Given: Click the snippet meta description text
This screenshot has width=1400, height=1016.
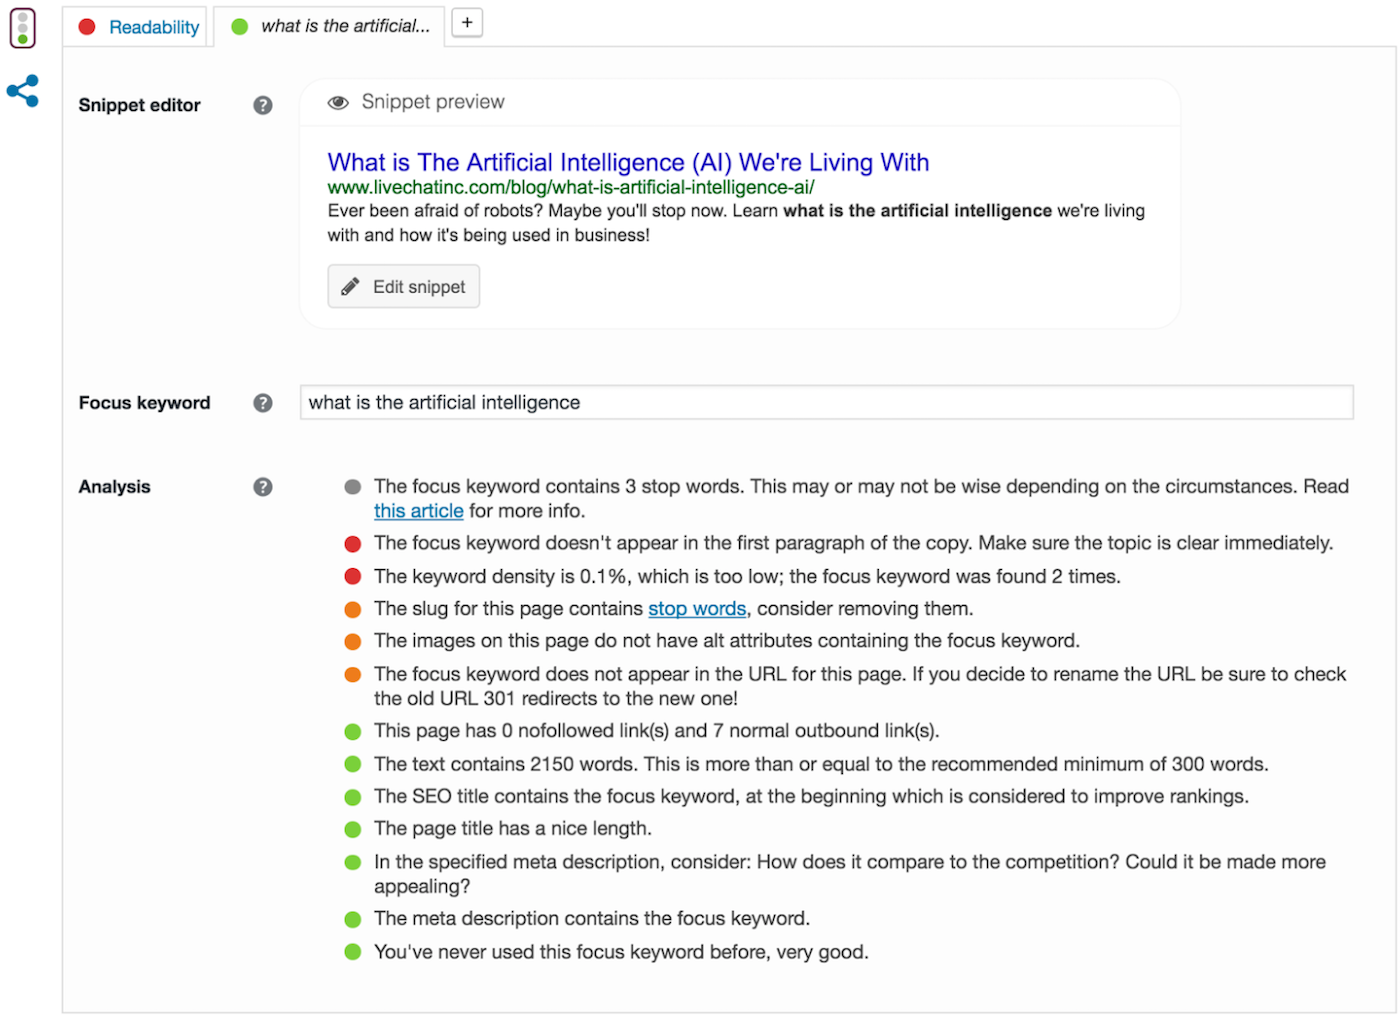Looking at the screenshot, I should pyautogui.click(x=736, y=223).
